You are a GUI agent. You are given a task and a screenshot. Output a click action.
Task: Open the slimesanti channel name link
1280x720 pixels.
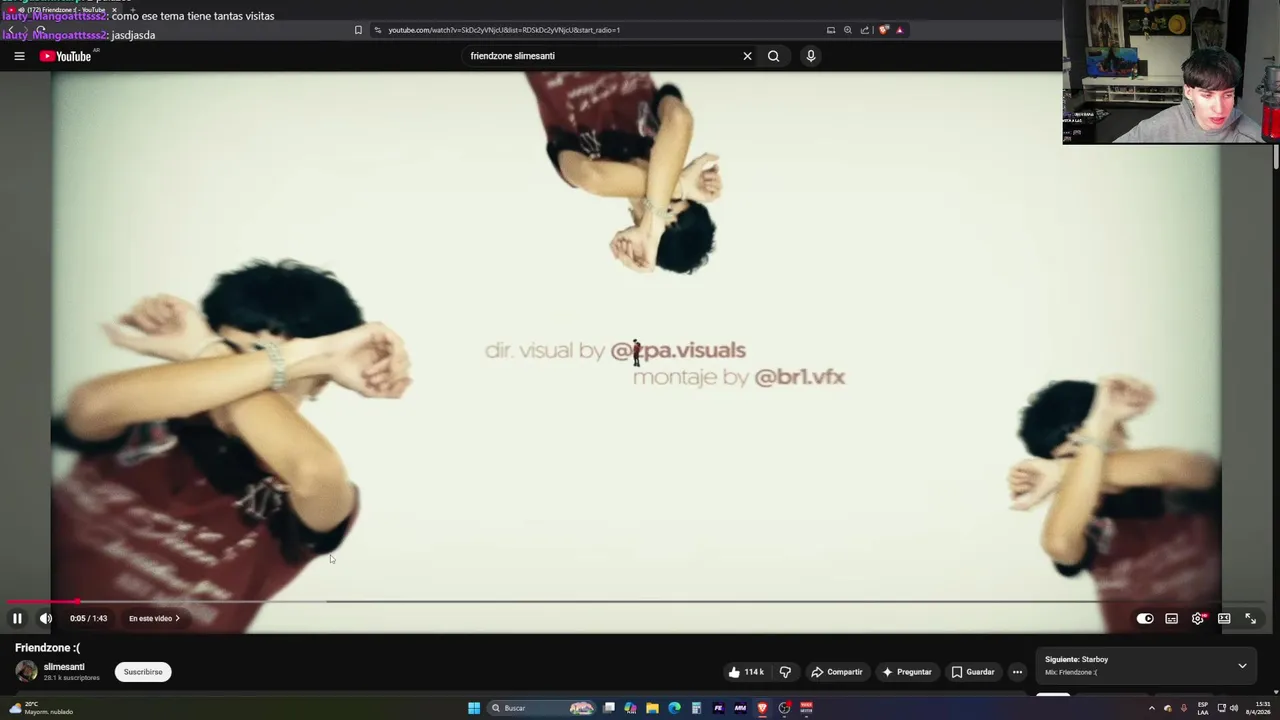[x=64, y=667]
